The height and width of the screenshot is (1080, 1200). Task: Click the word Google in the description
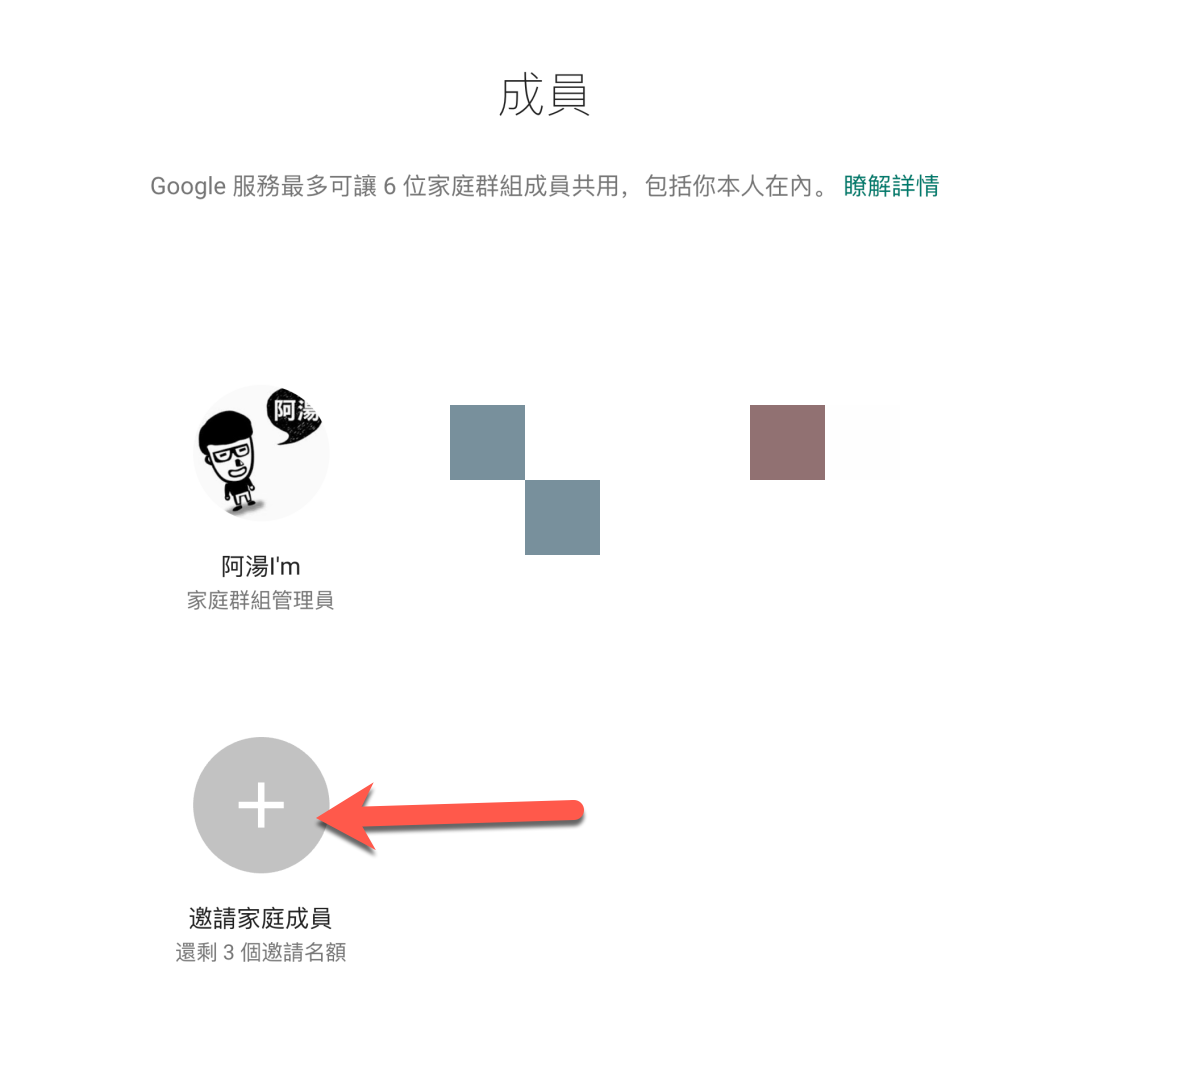pyautogui.click(x=188, y=187)
